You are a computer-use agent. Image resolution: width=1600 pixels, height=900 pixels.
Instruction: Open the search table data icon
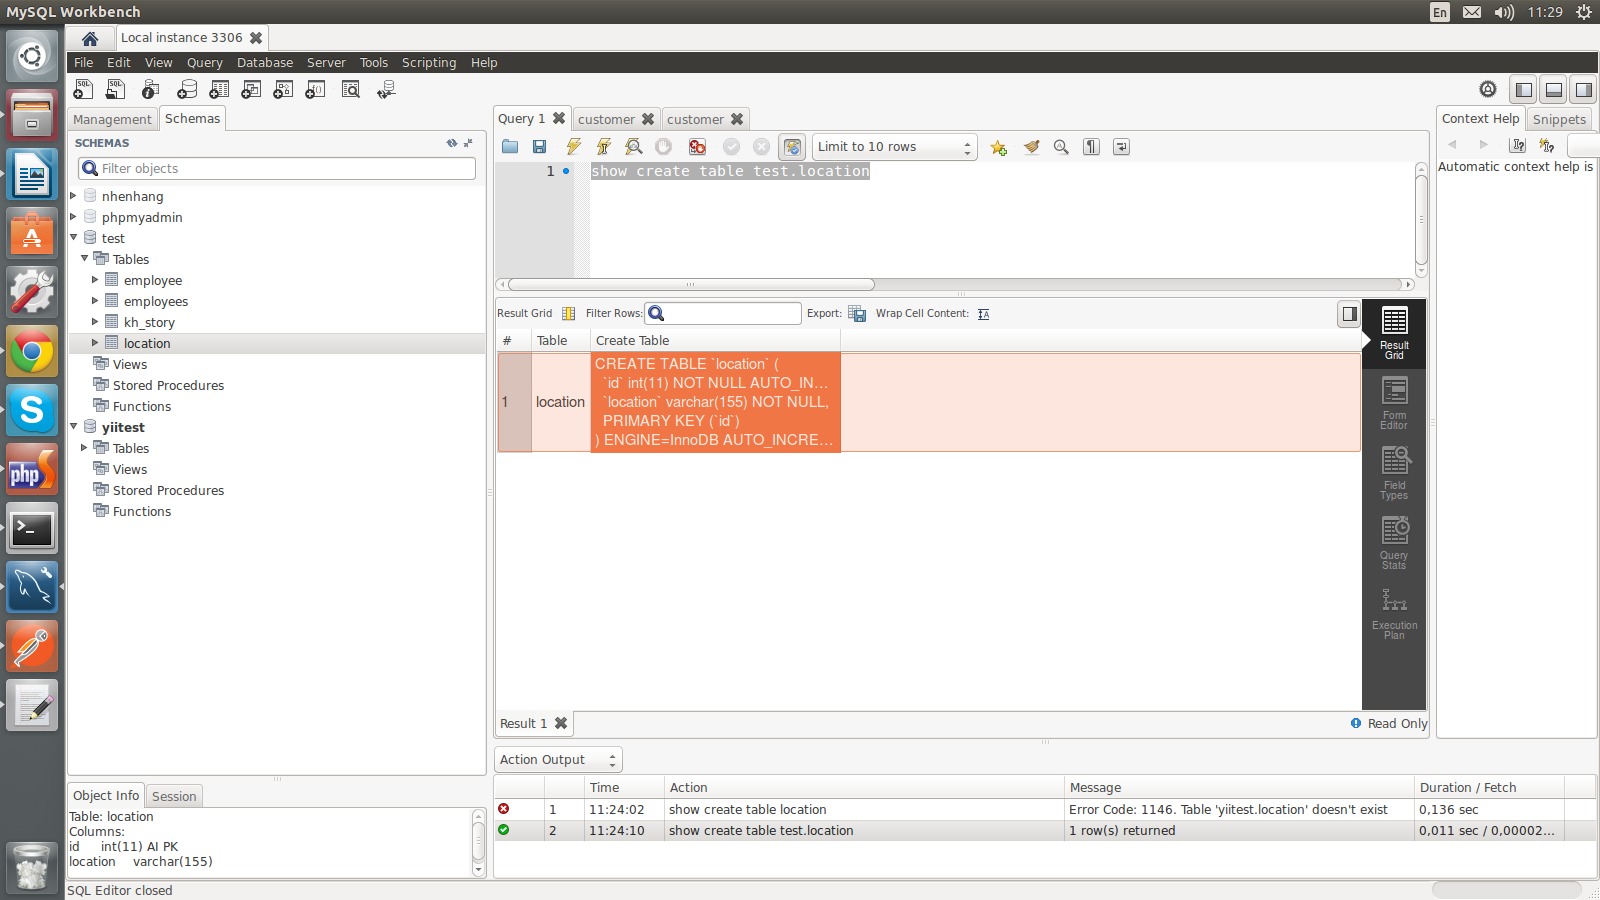click(x=350, y=90)
